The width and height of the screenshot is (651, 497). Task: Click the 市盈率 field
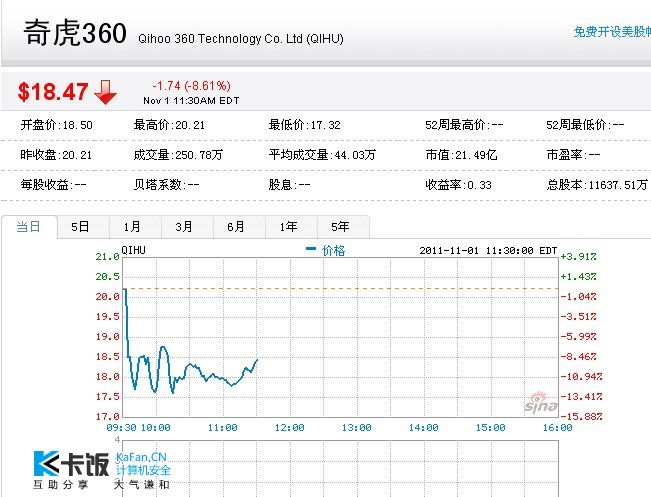(573, 155)
